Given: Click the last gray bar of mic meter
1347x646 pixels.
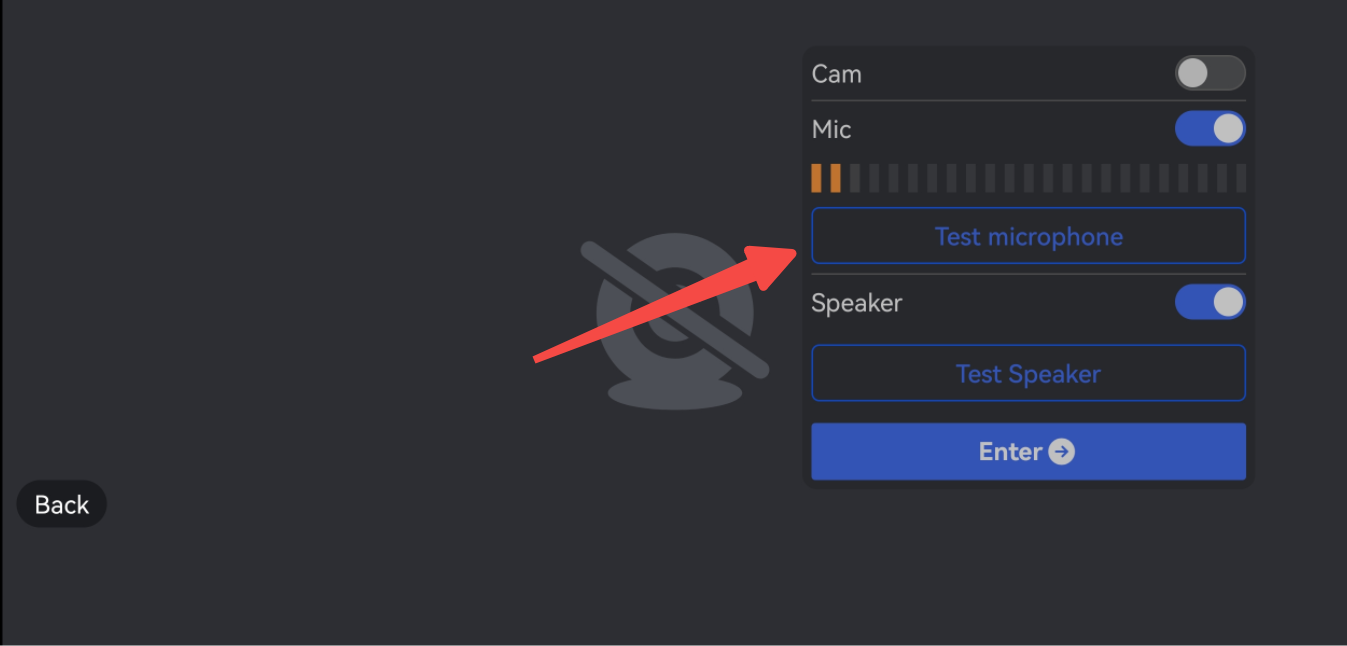Looking at the screenshot, I should 1241,178.
